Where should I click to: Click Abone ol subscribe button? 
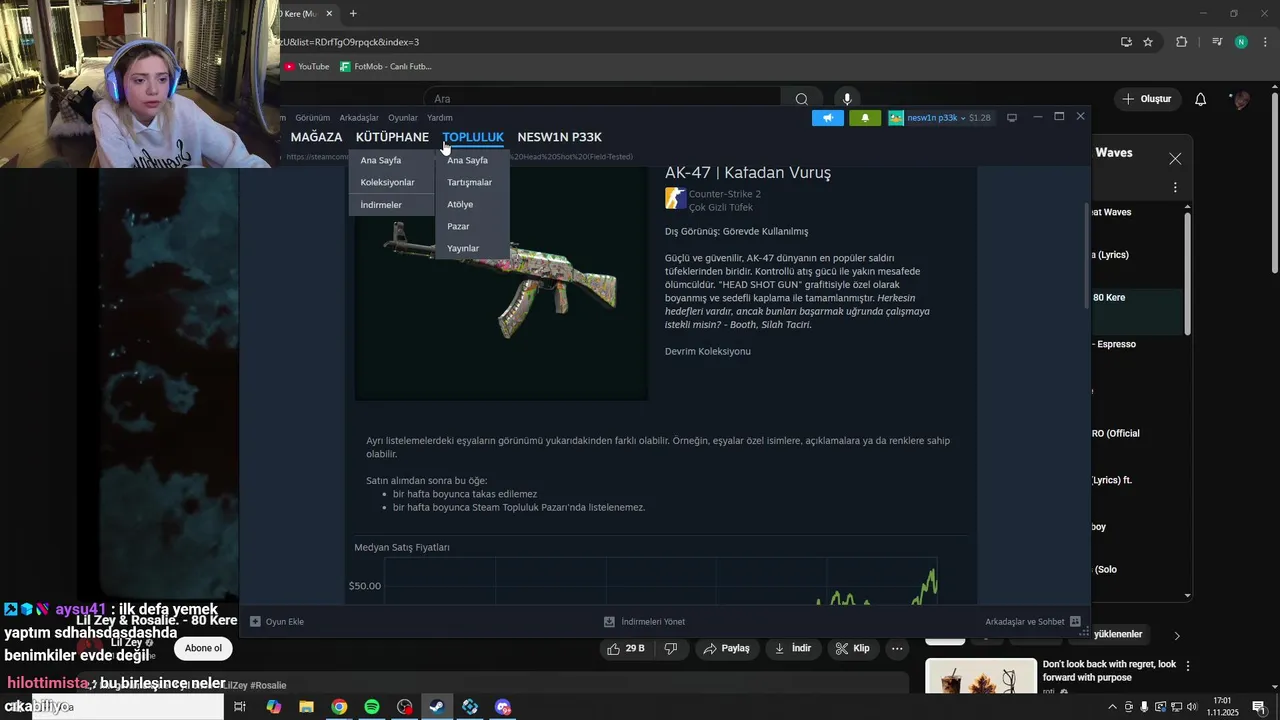point(203,648)
